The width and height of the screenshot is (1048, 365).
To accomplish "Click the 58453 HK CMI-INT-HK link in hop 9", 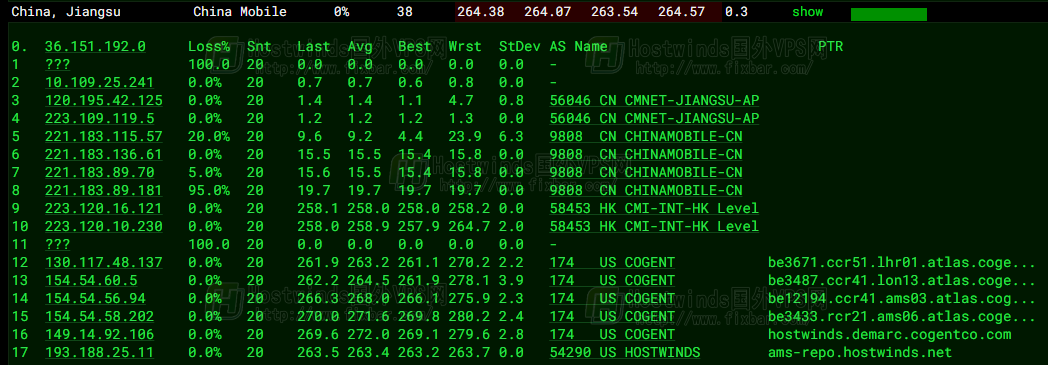I will tap(654, 209).
